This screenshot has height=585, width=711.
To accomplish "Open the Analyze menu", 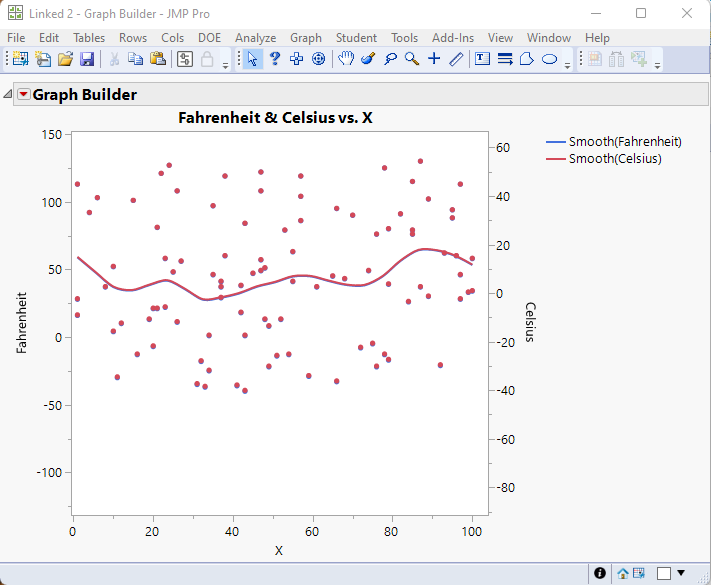I will (x=256, y=38).
